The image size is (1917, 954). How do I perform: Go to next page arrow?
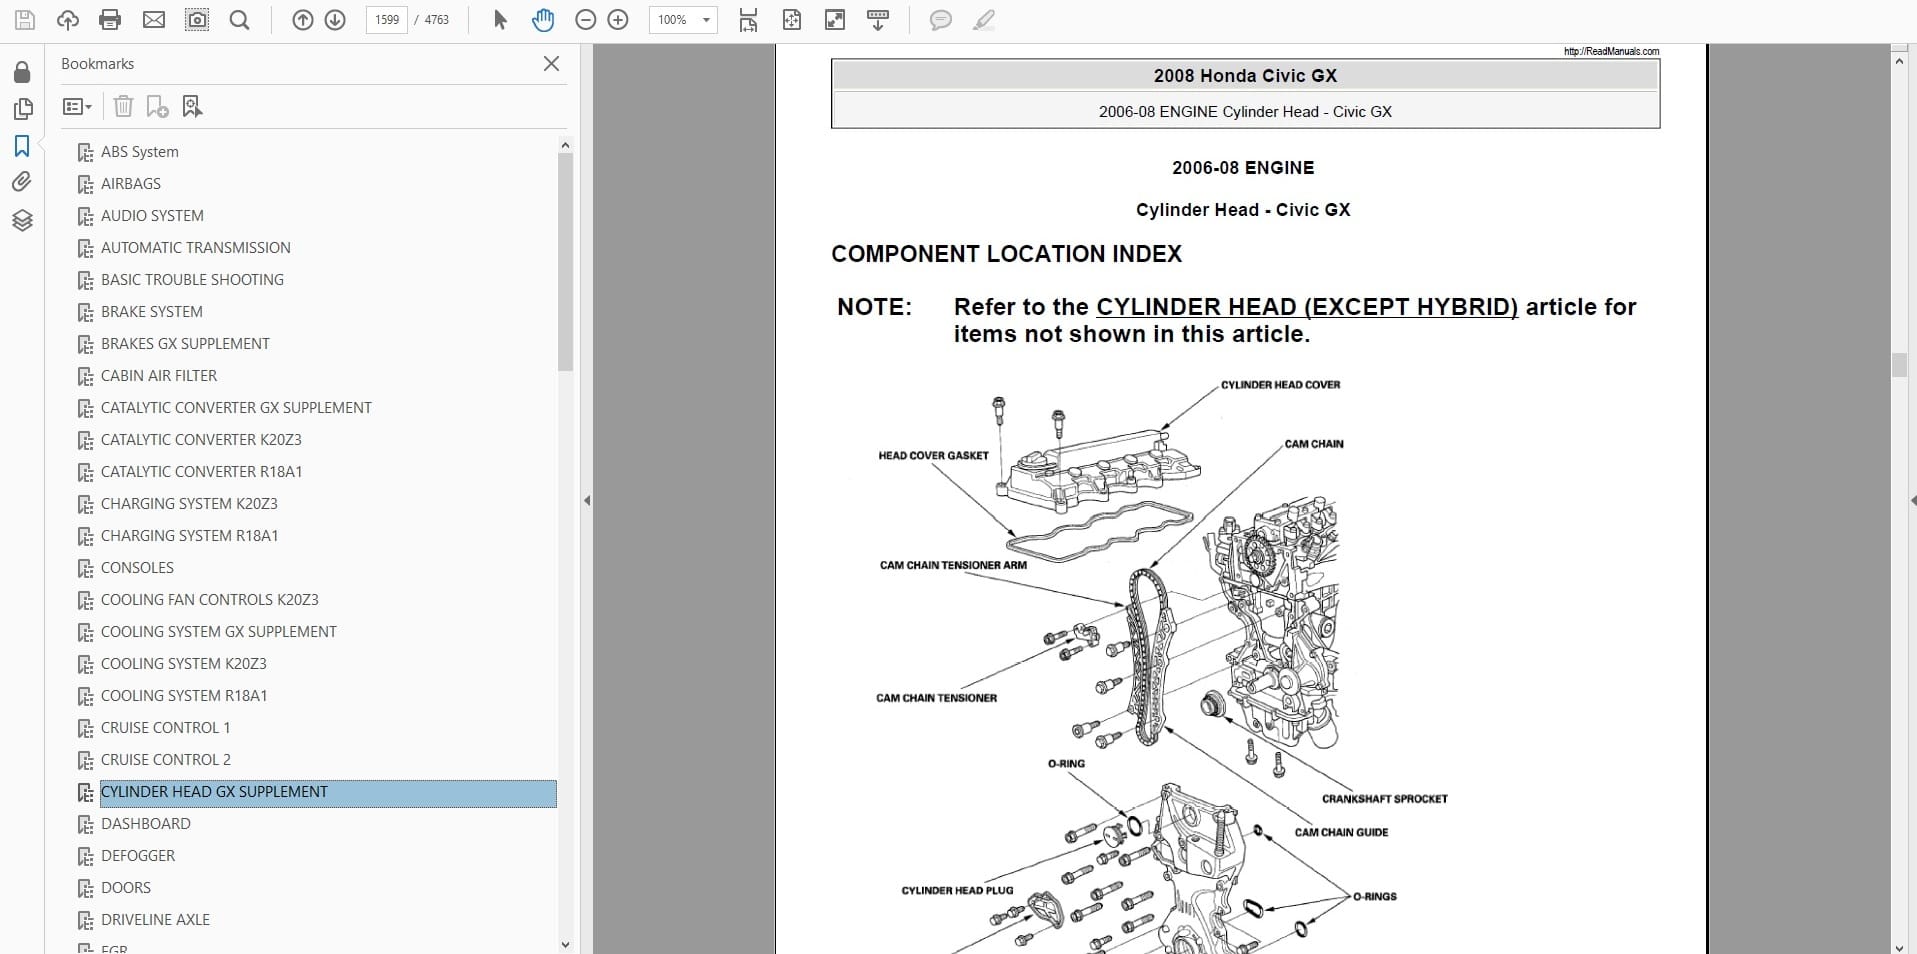point(335,20)
